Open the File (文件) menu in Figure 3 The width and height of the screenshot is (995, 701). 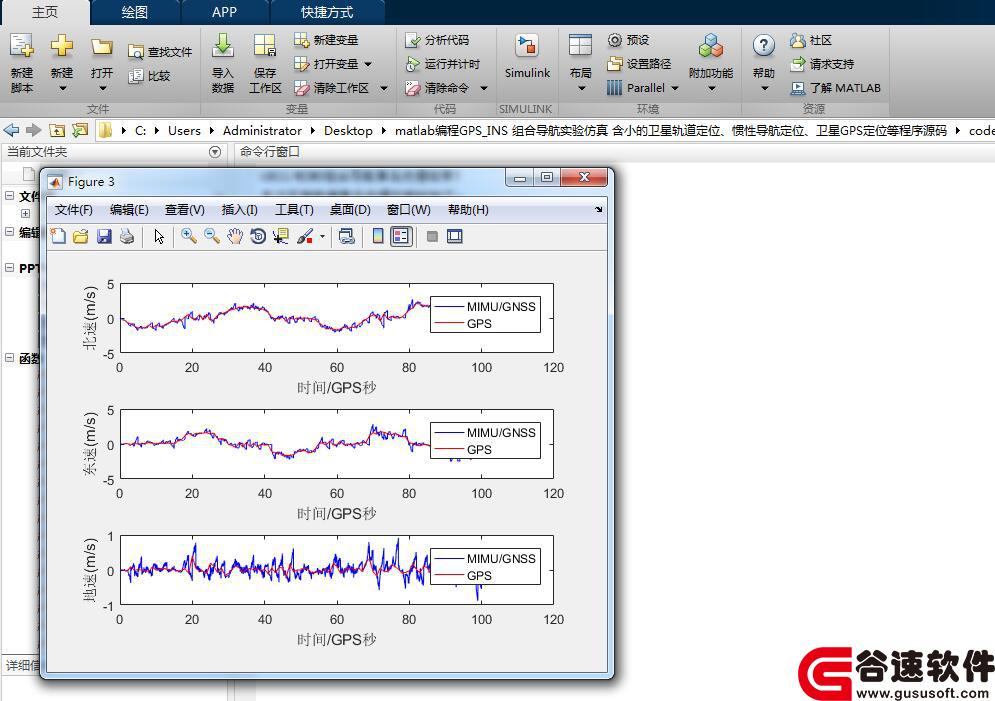click(x=74, y=210)
